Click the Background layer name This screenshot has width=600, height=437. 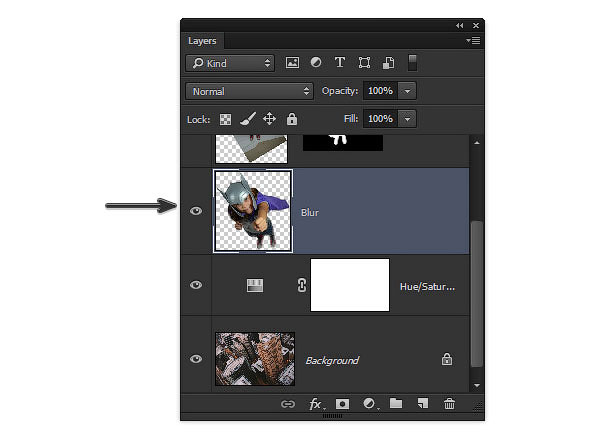click(x=332, y=360)
